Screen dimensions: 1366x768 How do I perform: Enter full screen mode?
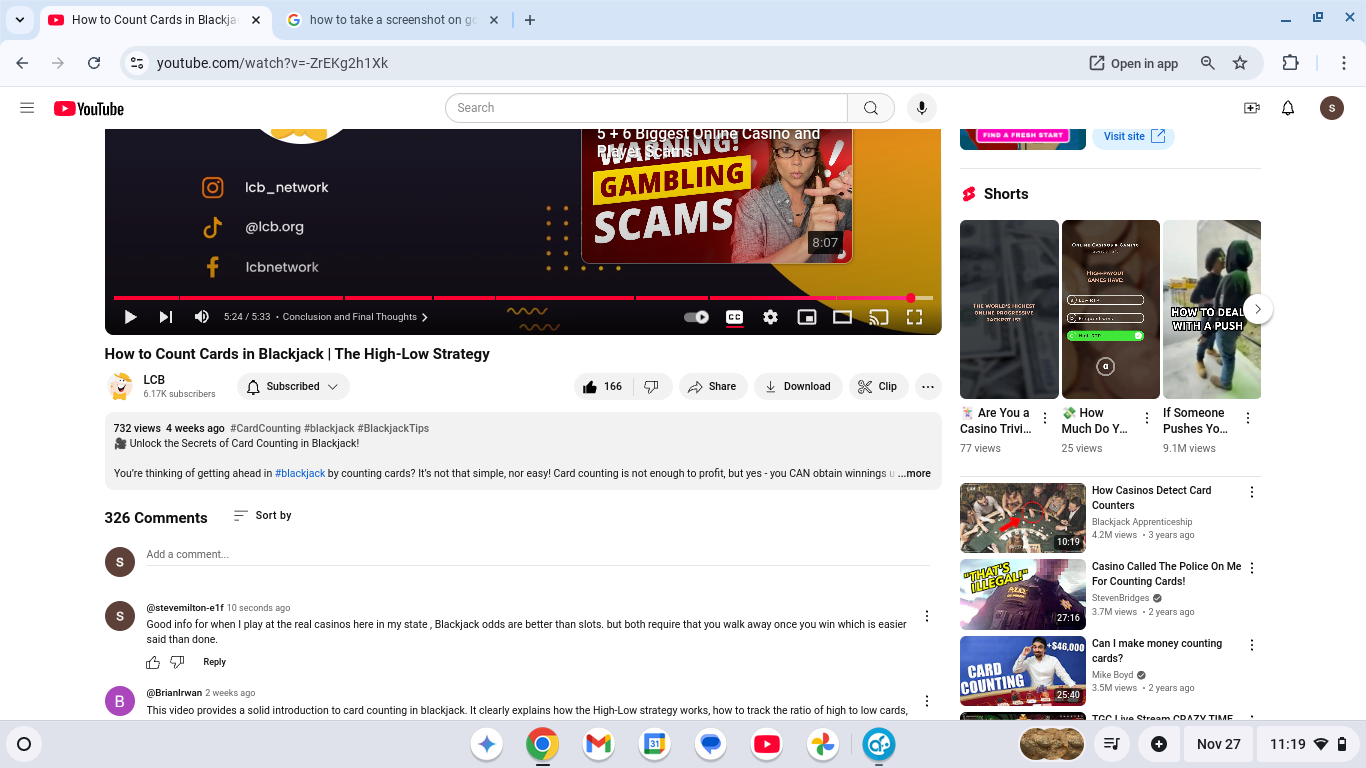(914, 317)
